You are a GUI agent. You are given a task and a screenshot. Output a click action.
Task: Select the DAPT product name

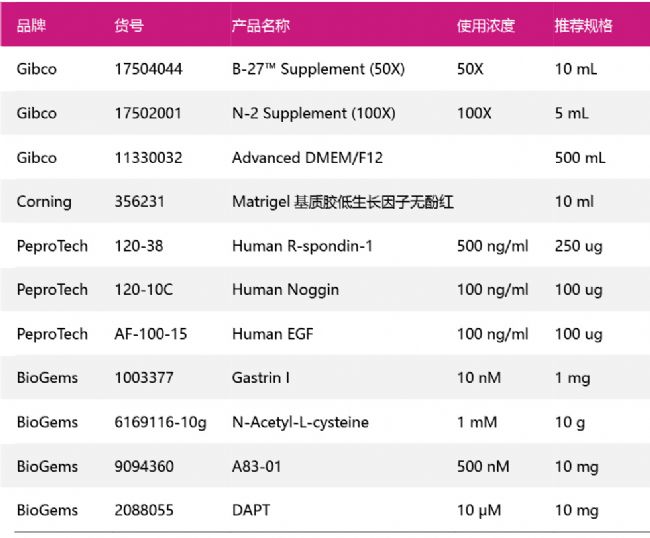click(x=251, y=510)
